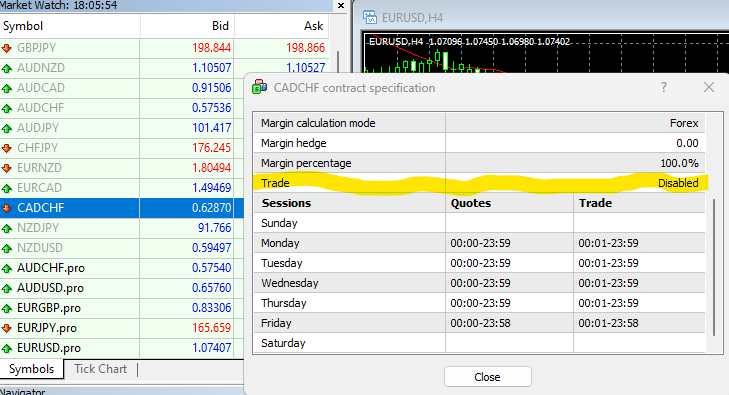Click the green up arrow icon beside AUDCHF
The width and height of the screenshot is (729, 395).
pos(7,108)
